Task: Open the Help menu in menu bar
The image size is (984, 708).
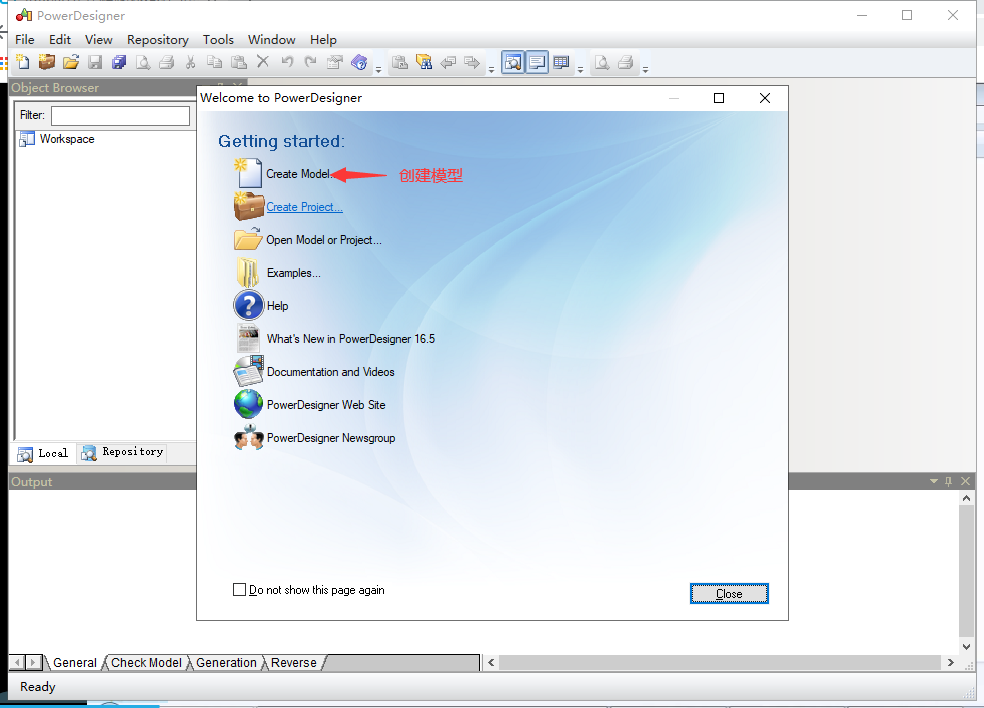Action: click(323, 40)
